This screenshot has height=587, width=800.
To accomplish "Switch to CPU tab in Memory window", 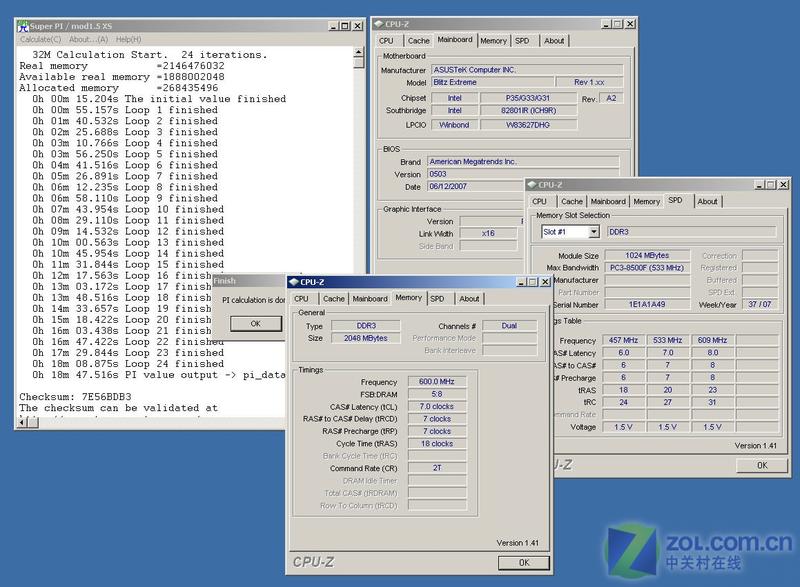I will click(302, 299).
